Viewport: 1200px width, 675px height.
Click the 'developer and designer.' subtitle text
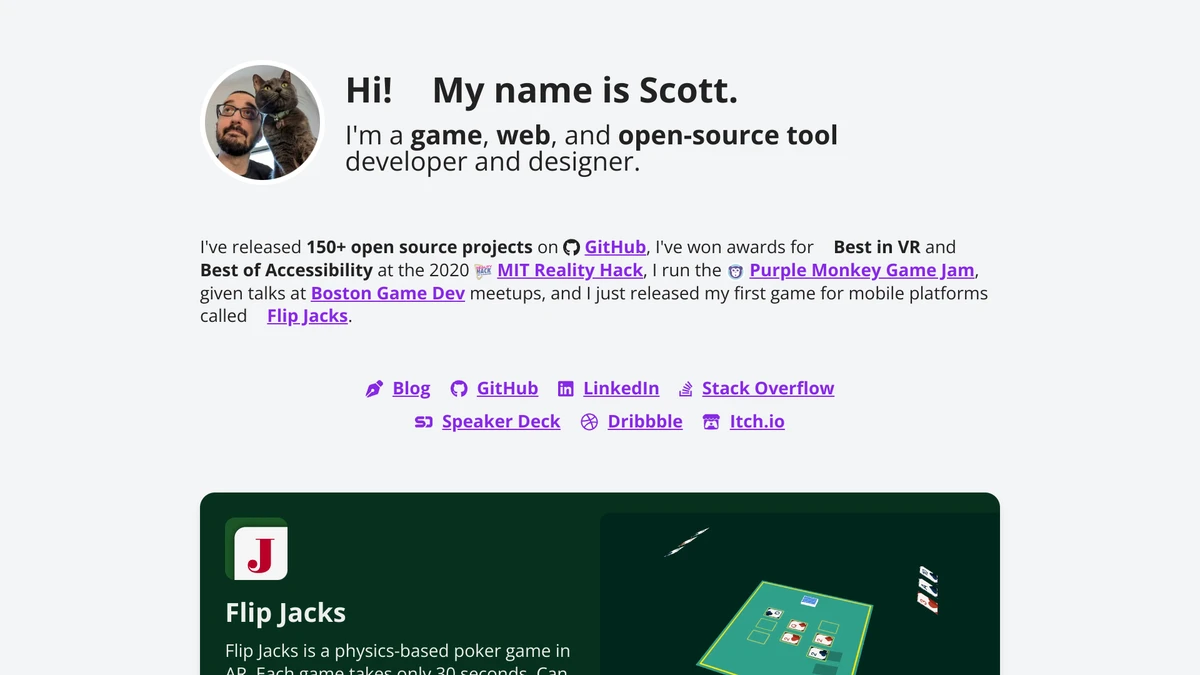(x=492, y=161)
